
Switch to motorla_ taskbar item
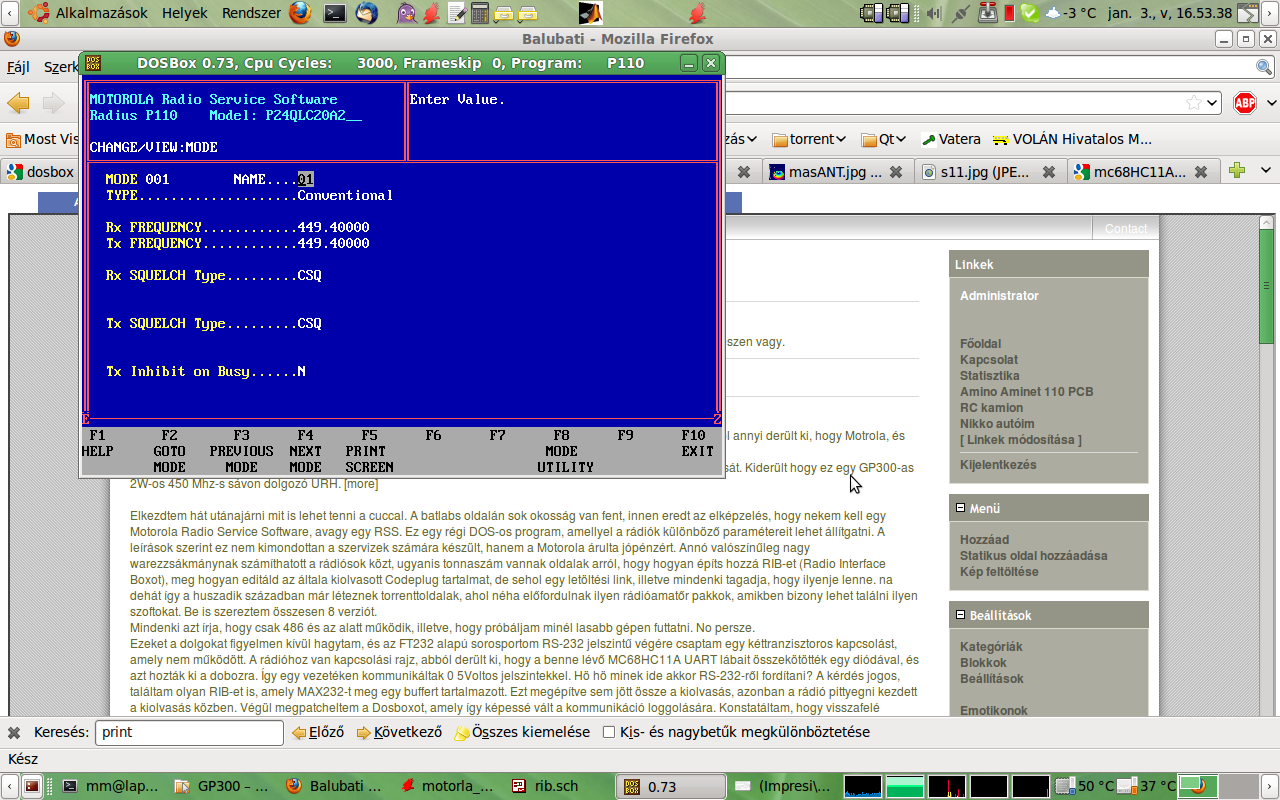pos(446,786)
